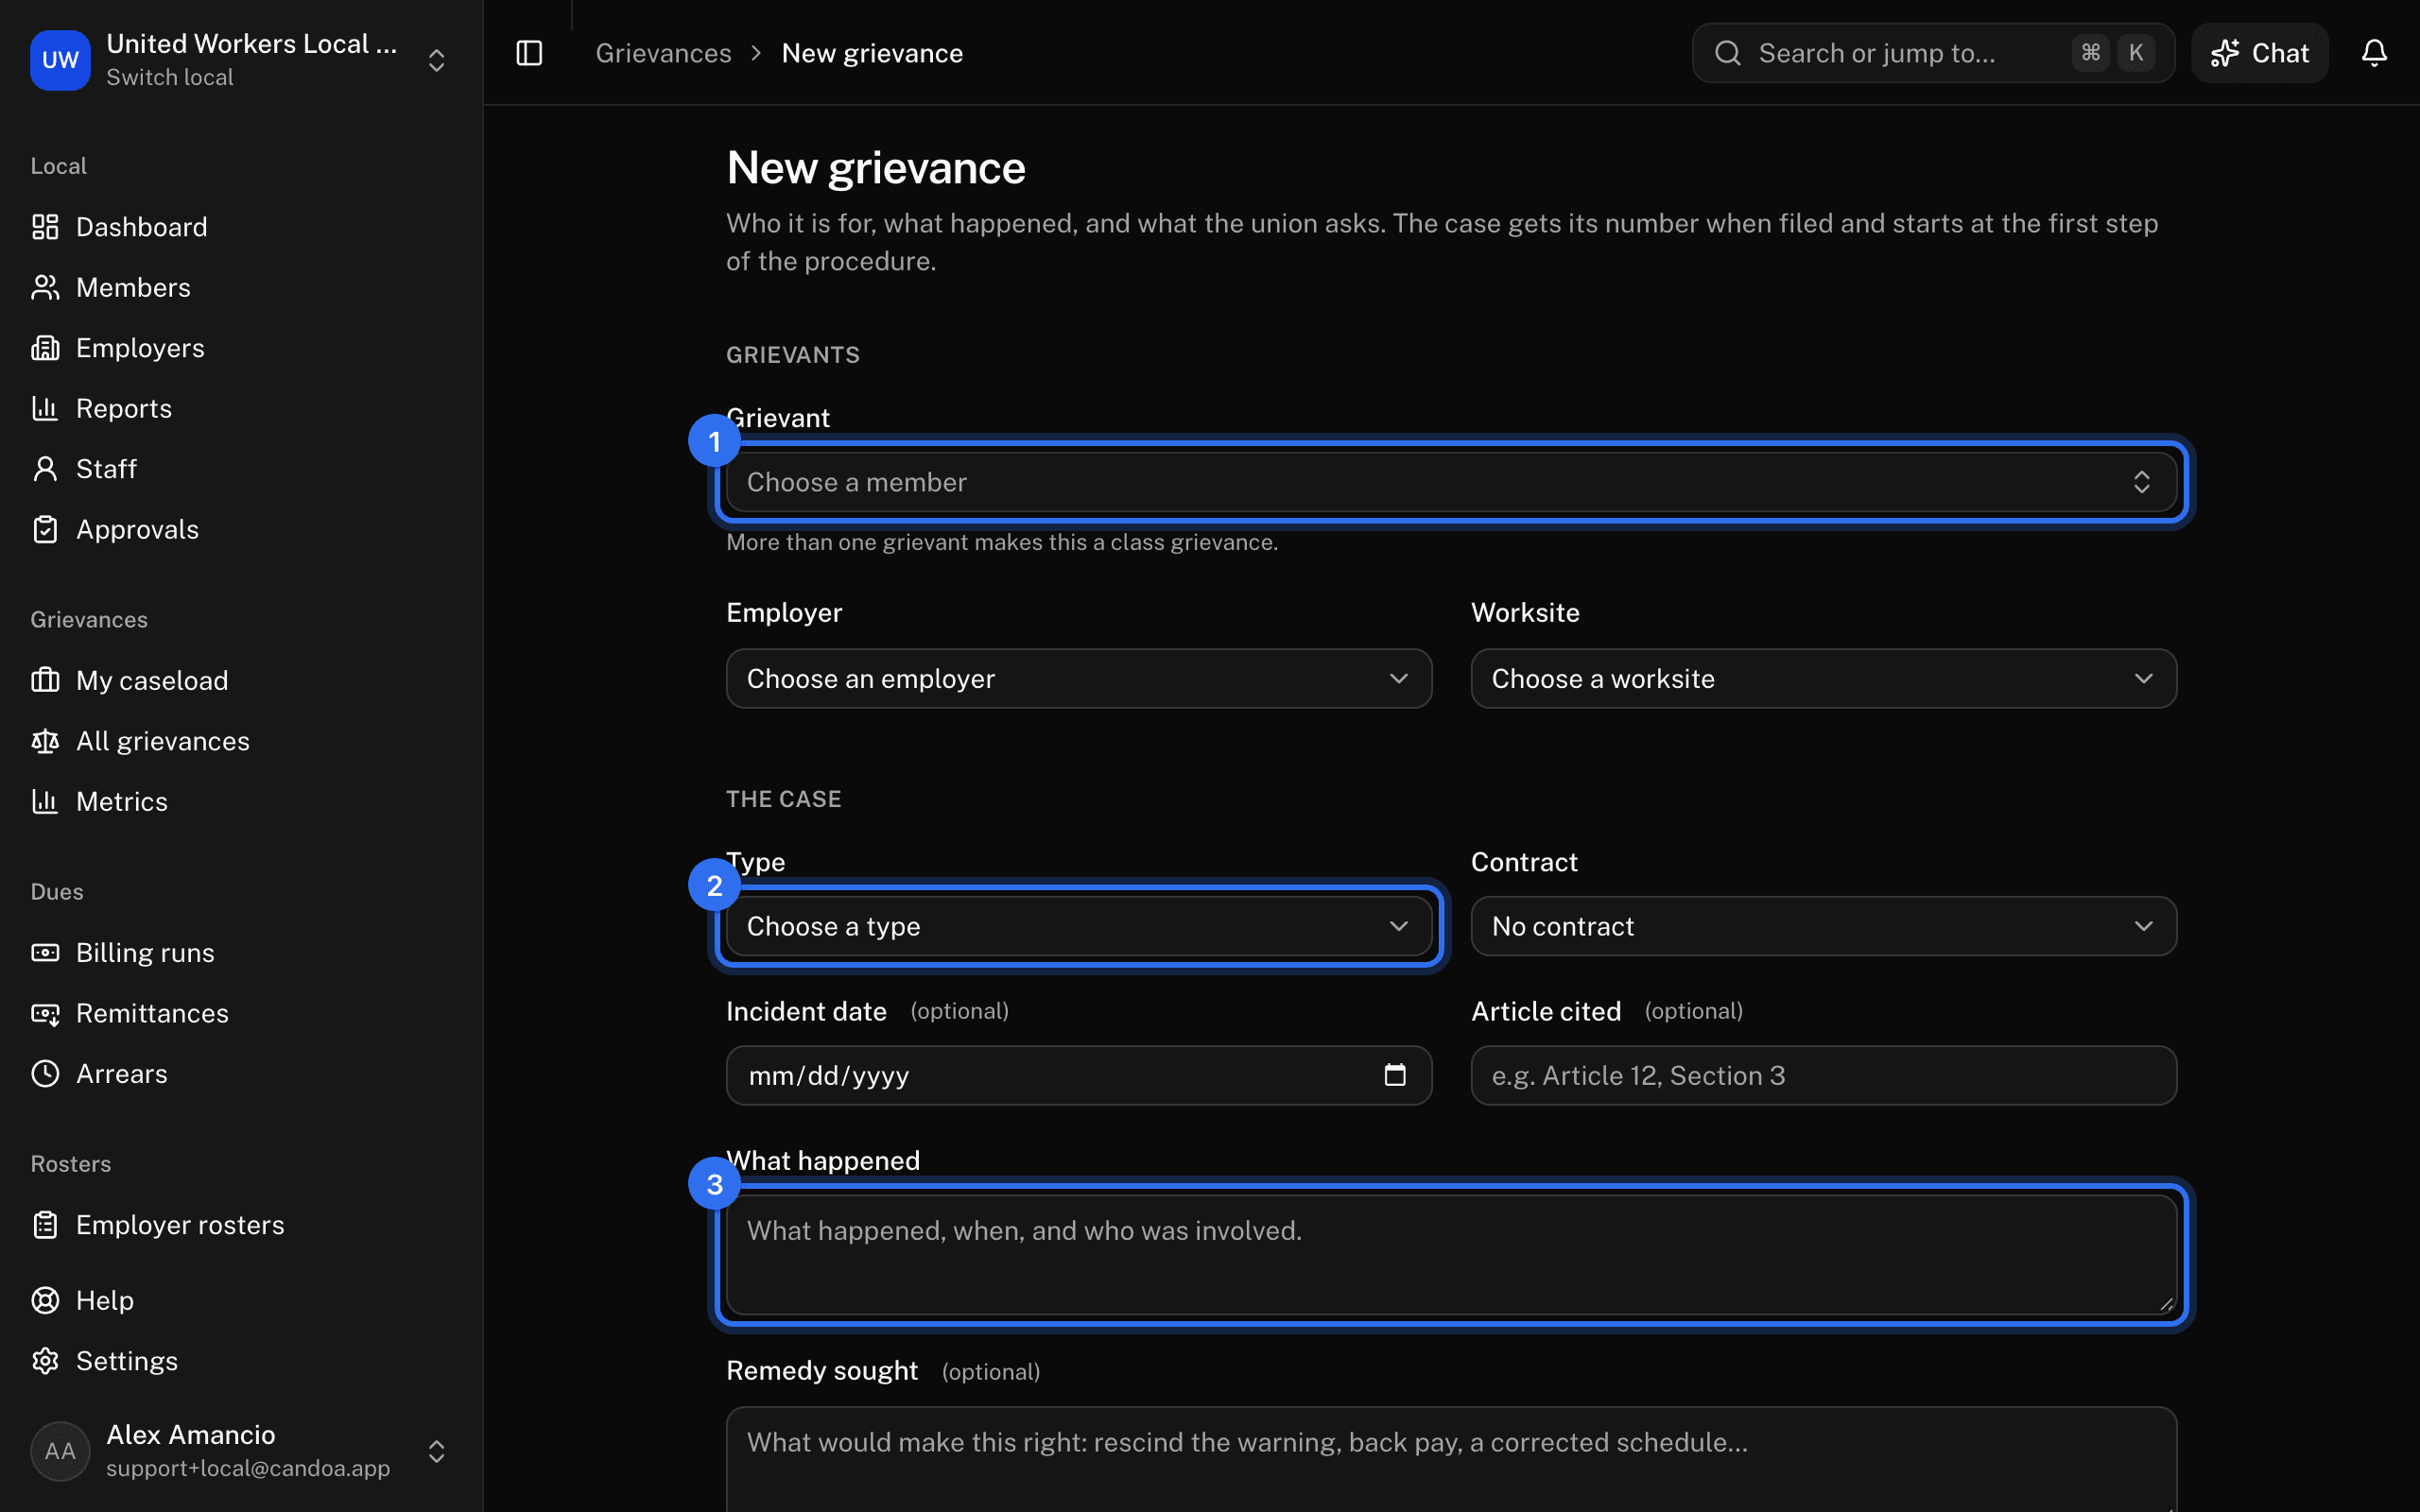This screenshot has height=1512, width=2420.
Task: Click the Employer rosters clipboard icon
Action: [45, 1225]
